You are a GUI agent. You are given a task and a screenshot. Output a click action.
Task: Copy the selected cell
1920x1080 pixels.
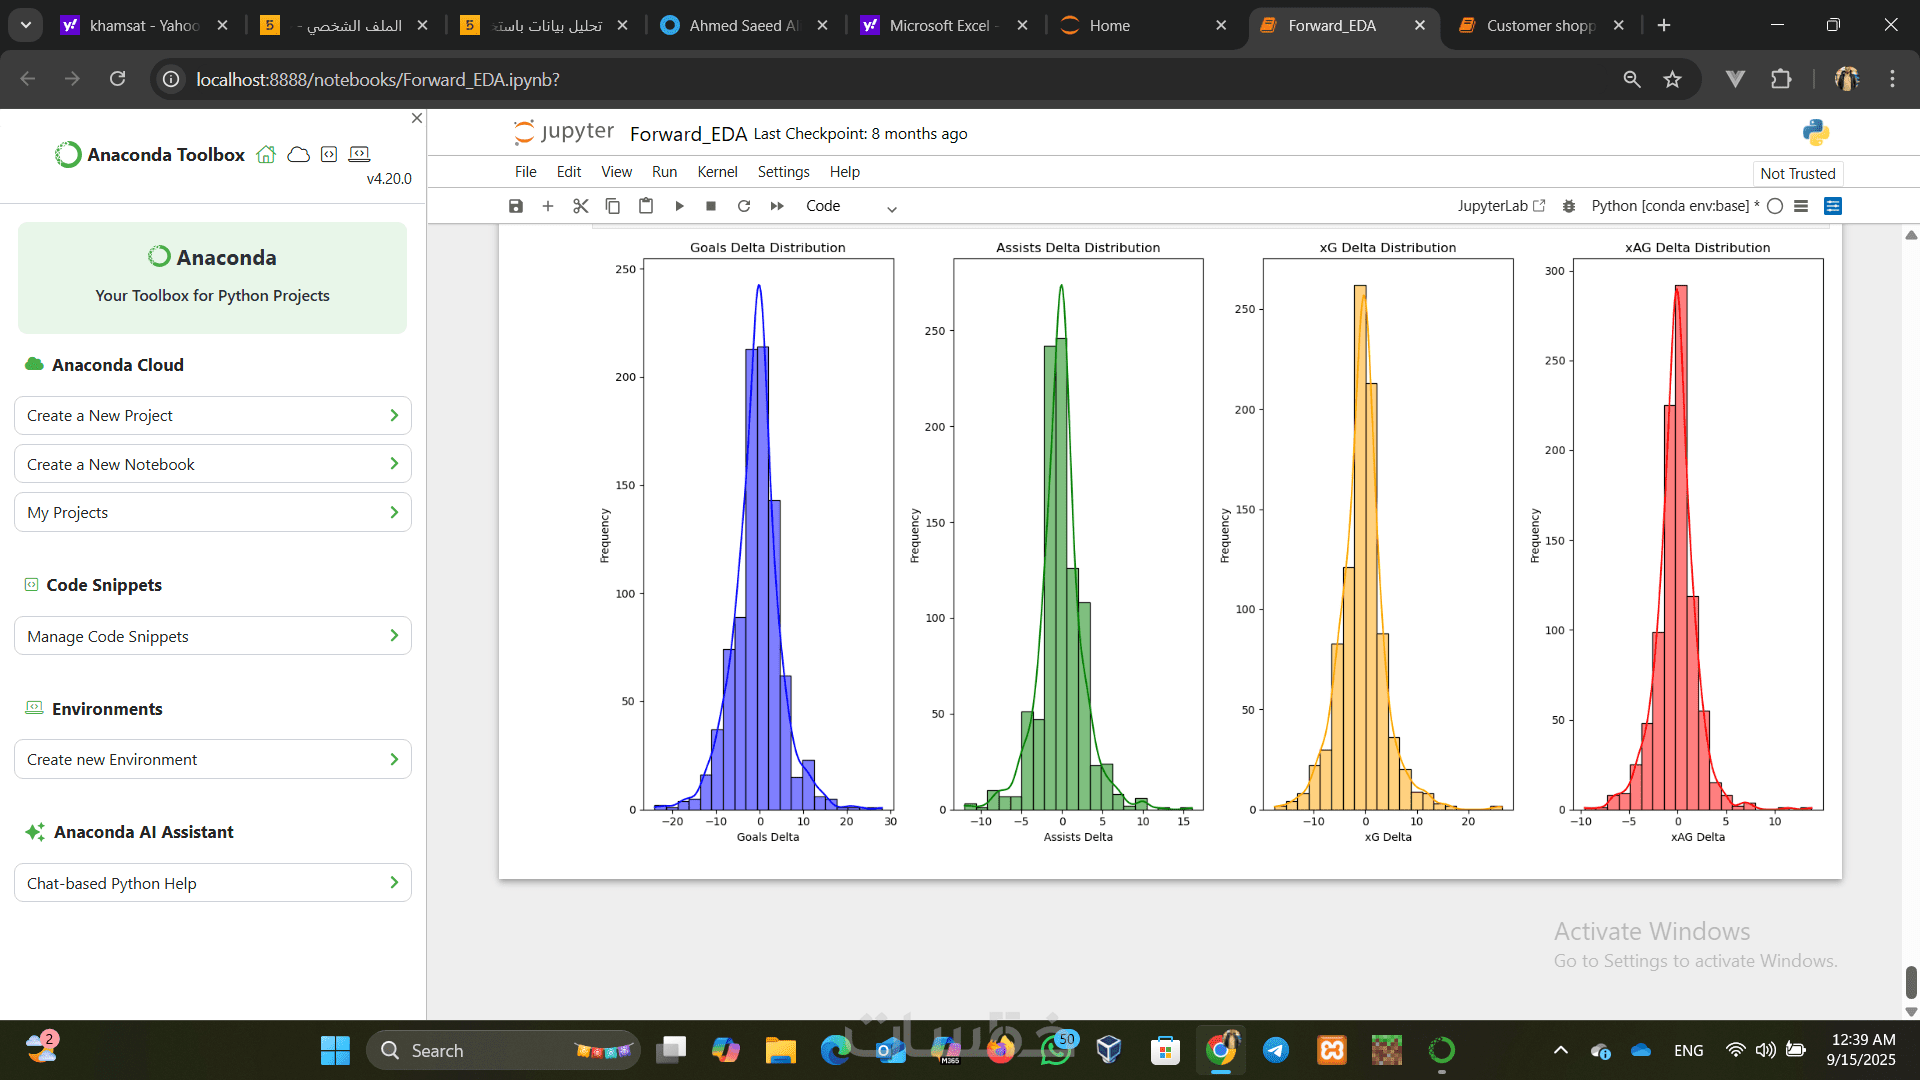613,206
